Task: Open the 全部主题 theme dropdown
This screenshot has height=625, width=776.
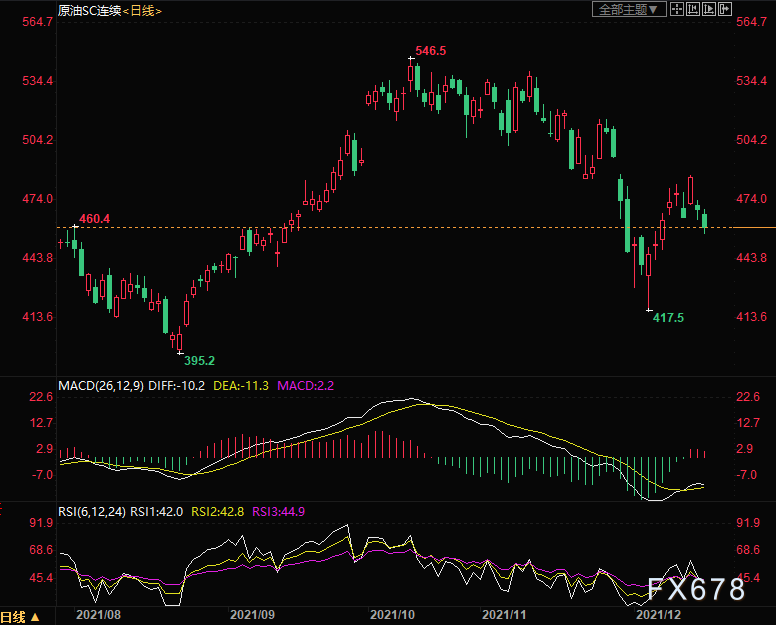Action: (x=629, y=9)
